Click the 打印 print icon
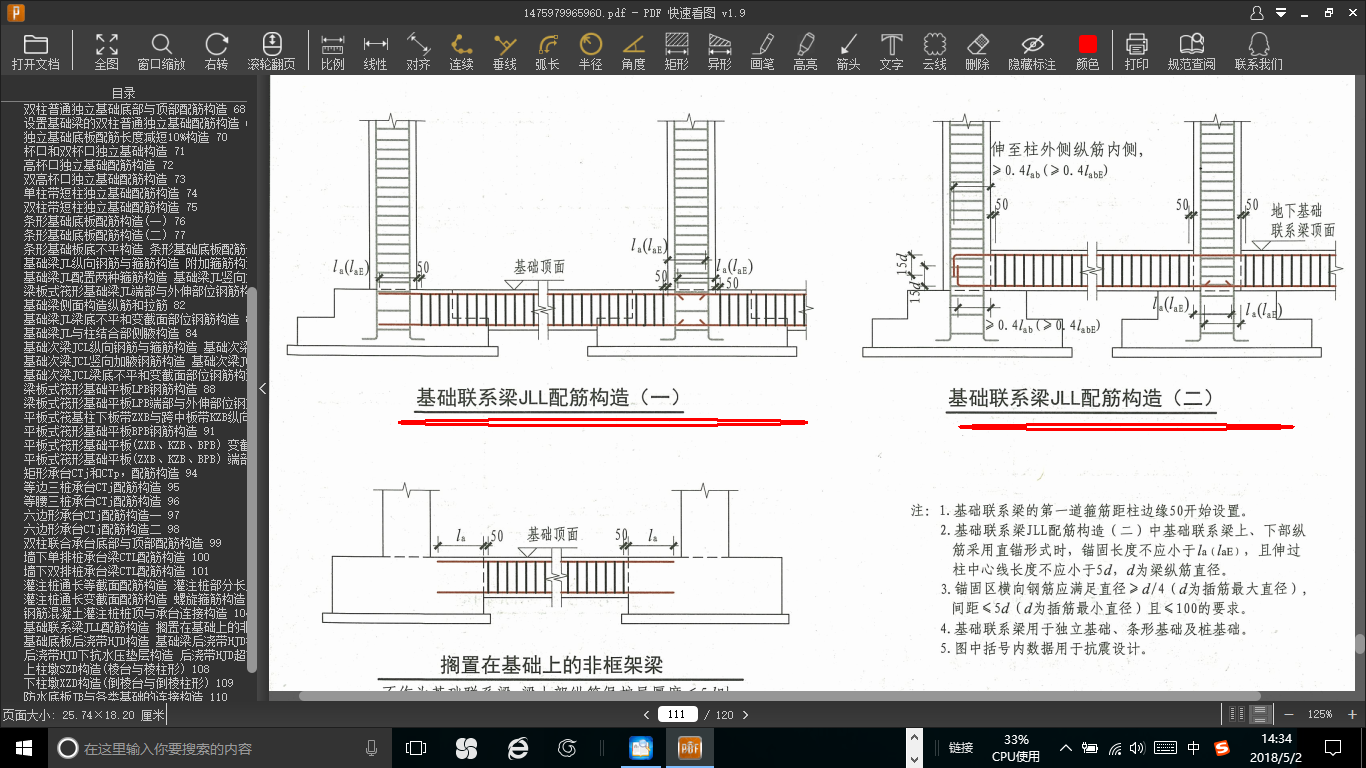1366x768 pixels. point(1137,51)
